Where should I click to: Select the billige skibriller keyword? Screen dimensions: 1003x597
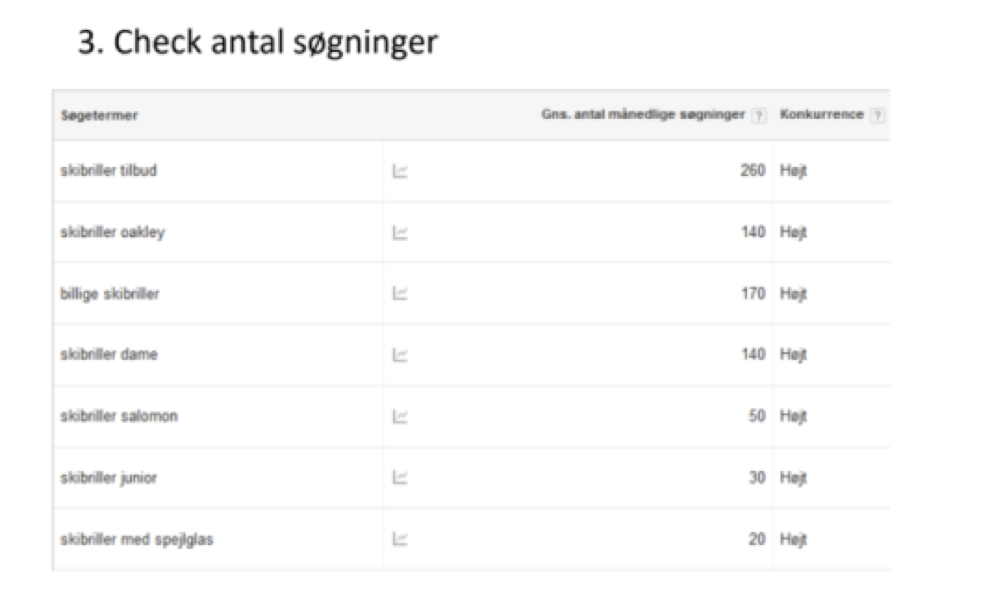click(x=110, y=294)
